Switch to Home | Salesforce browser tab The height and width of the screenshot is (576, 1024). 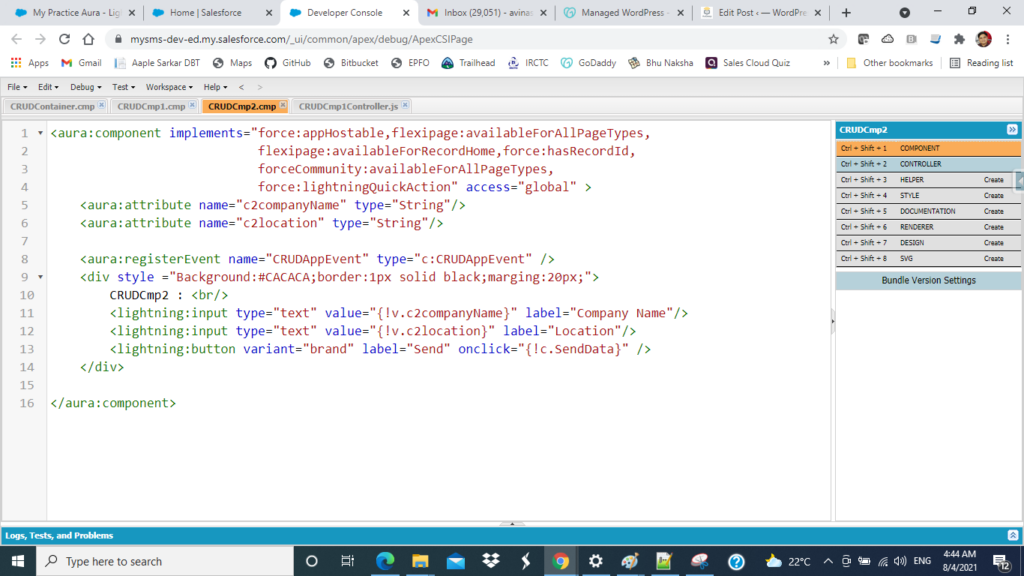click(212, 12)
